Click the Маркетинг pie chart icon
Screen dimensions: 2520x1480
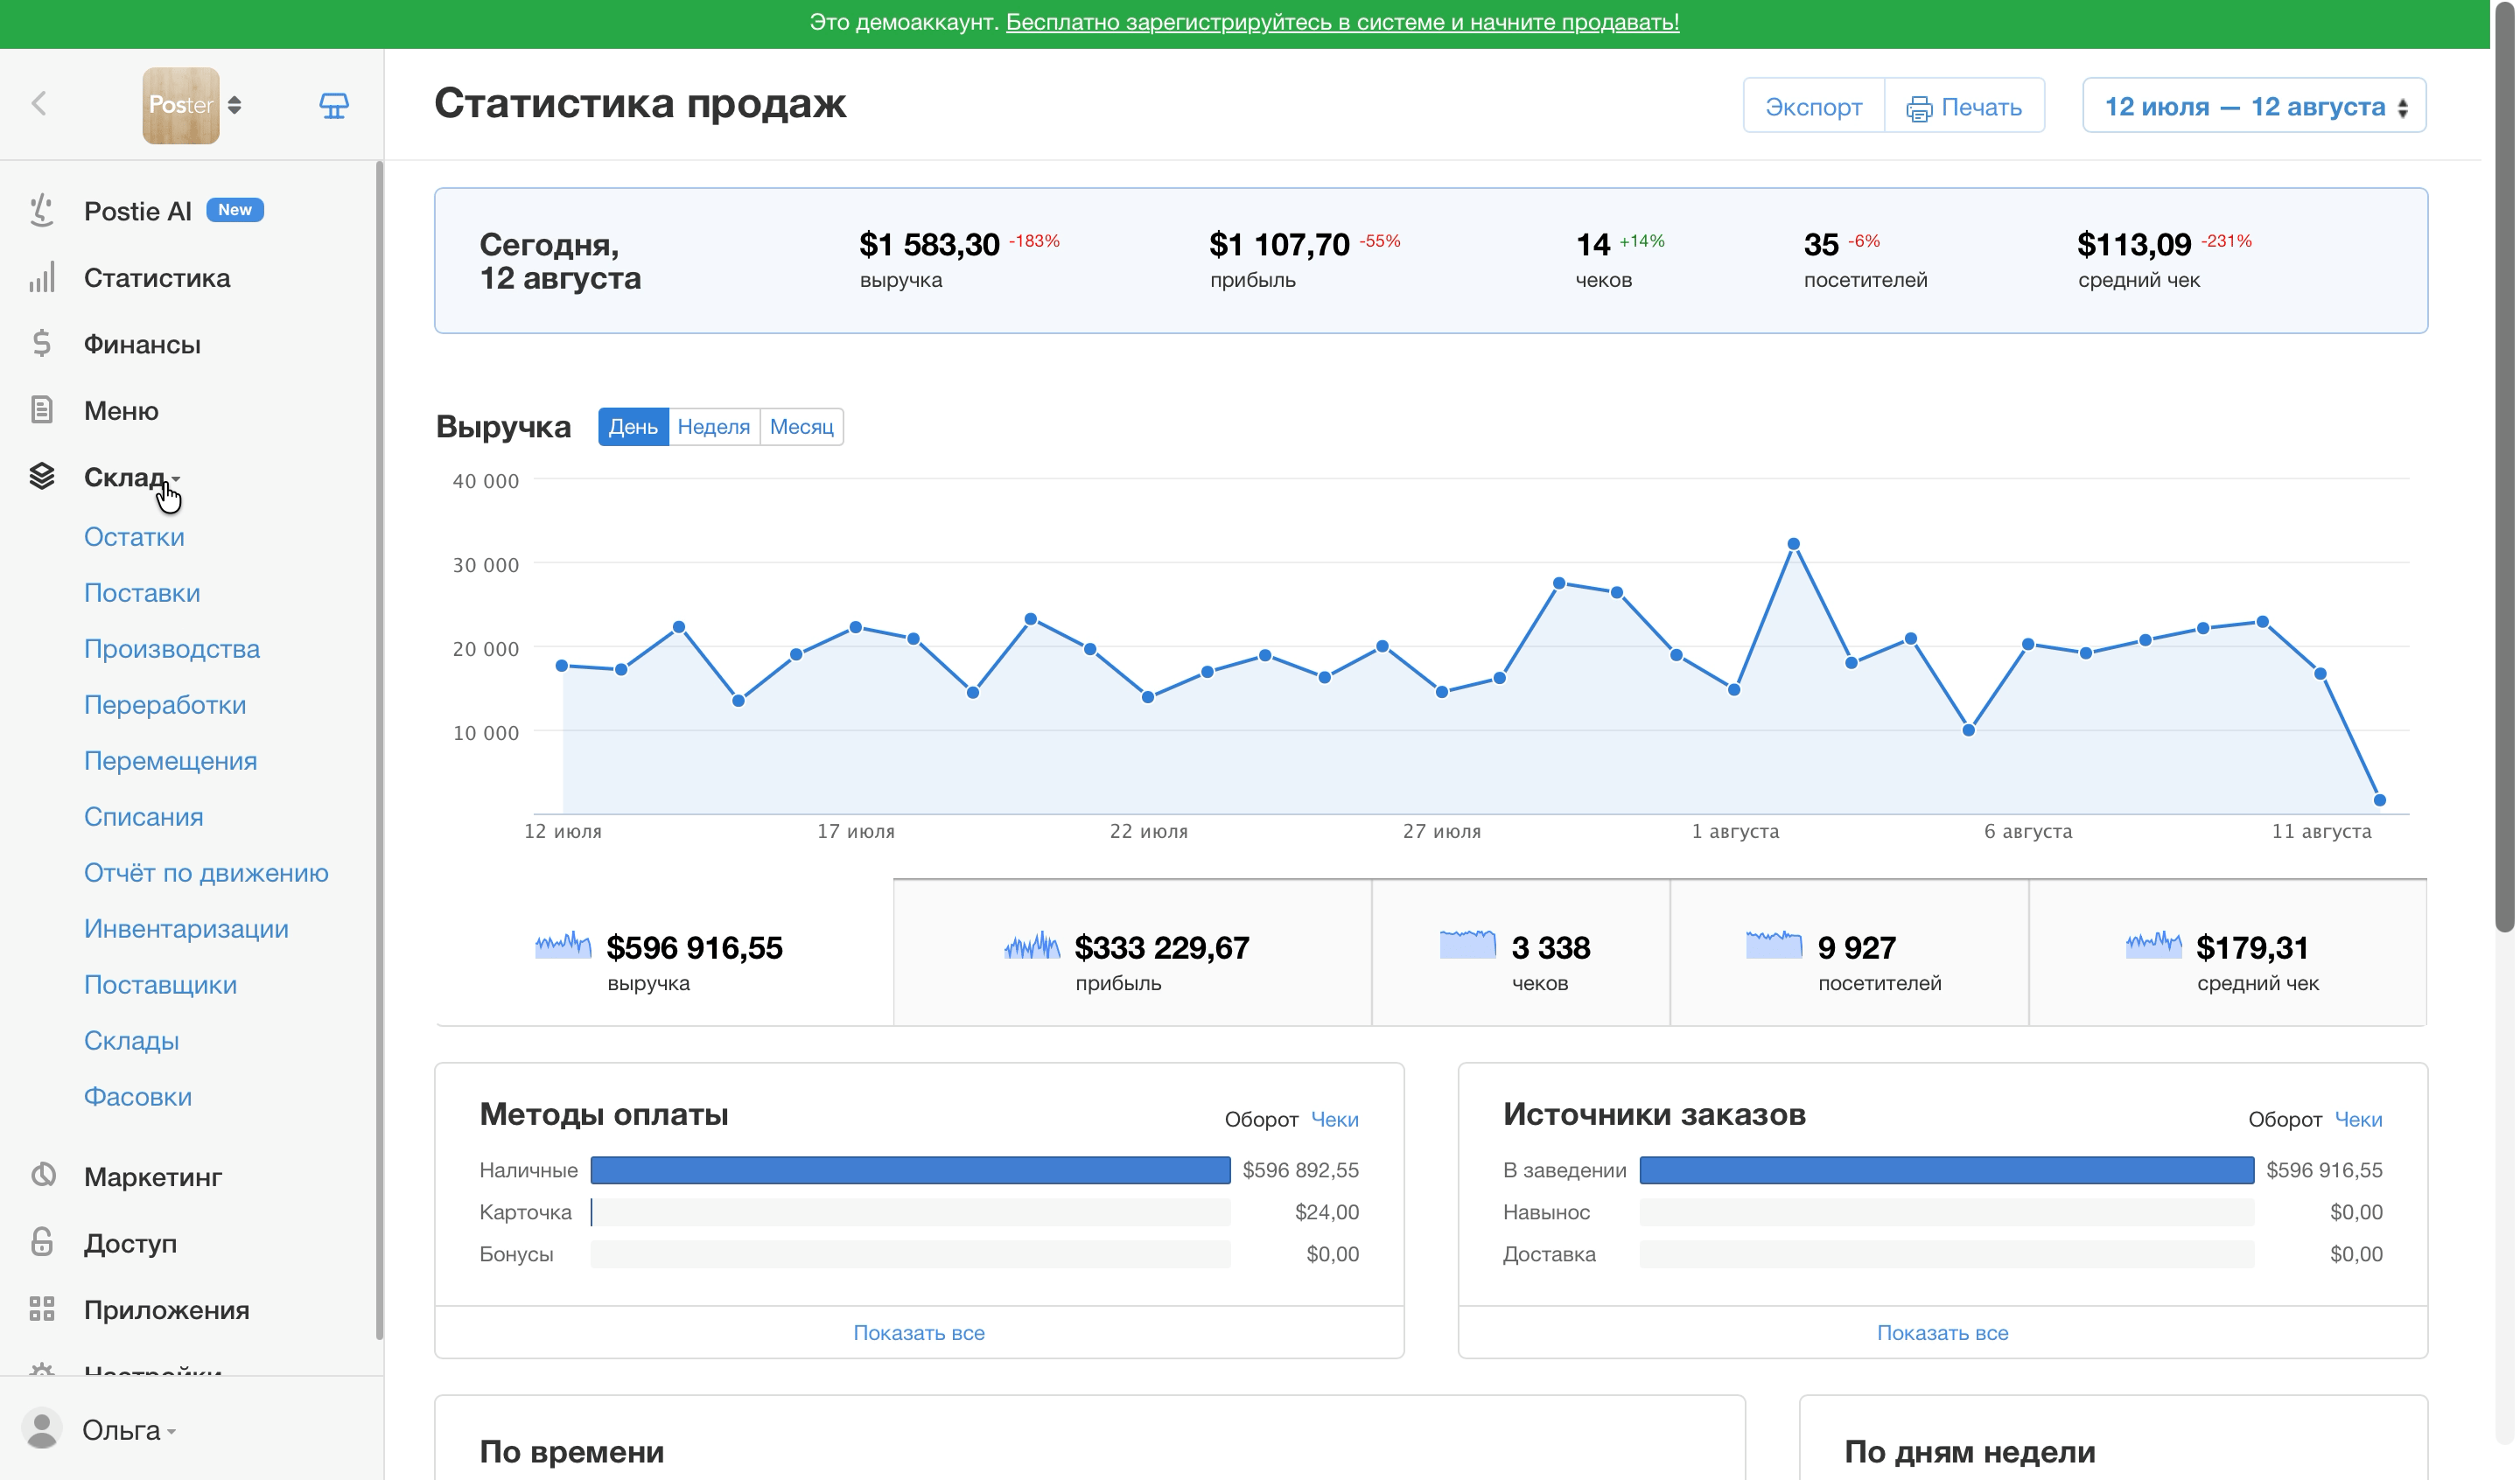click(42, 1175)
